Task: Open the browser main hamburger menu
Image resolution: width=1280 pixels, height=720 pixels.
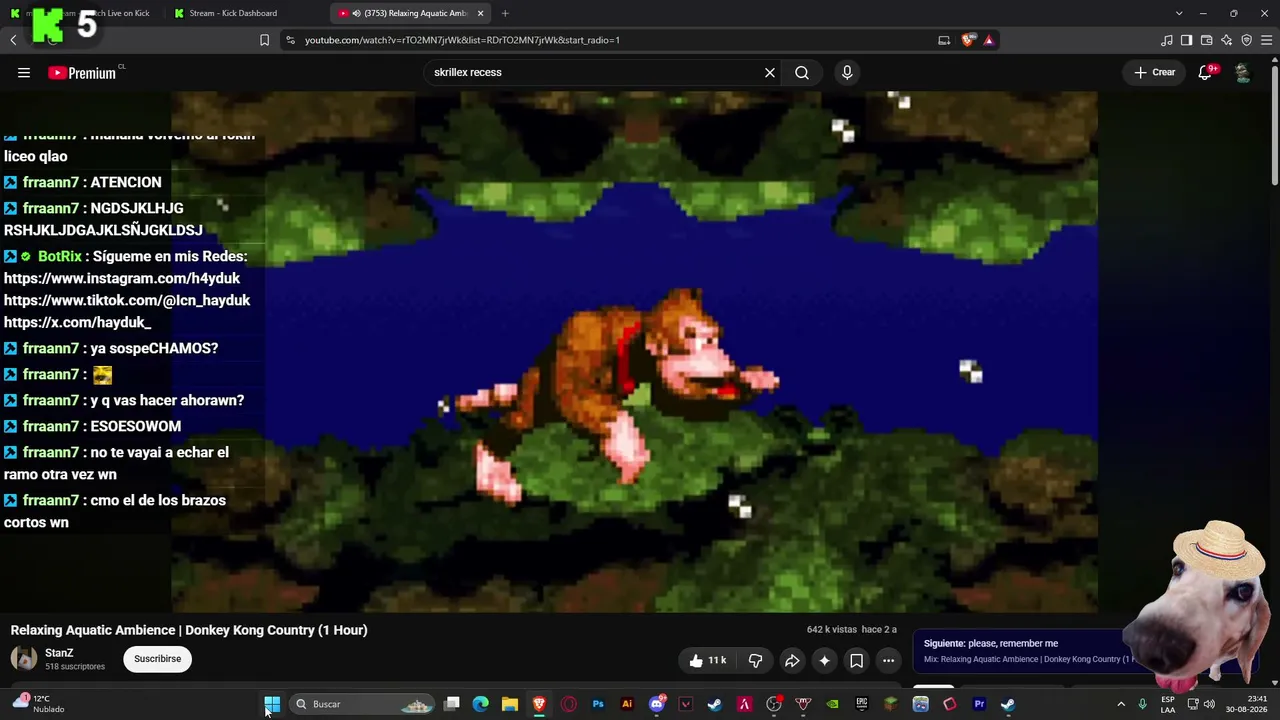Action: tap(1267, 40)
